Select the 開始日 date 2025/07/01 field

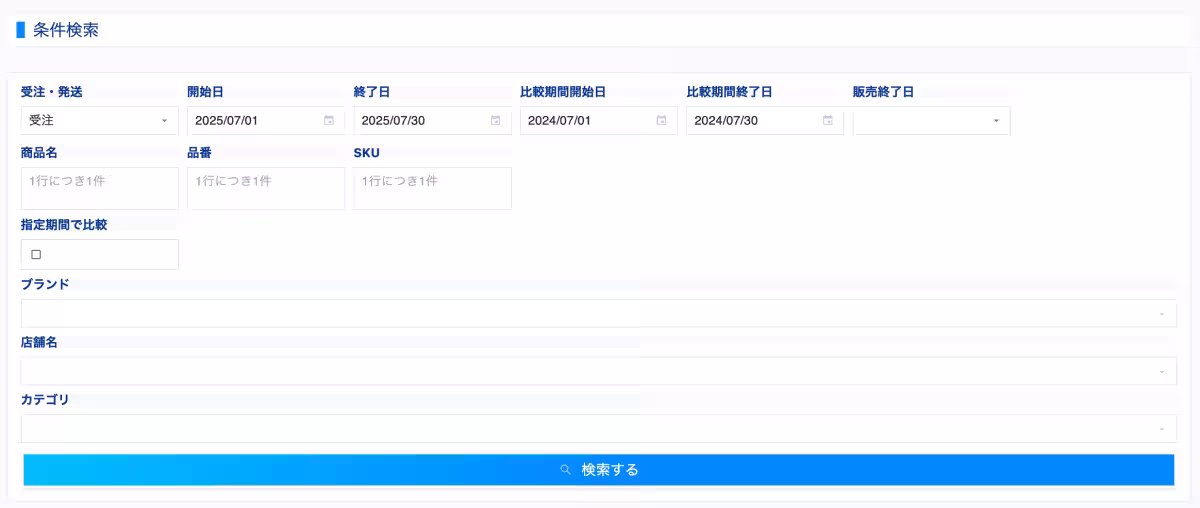(250, 121)
